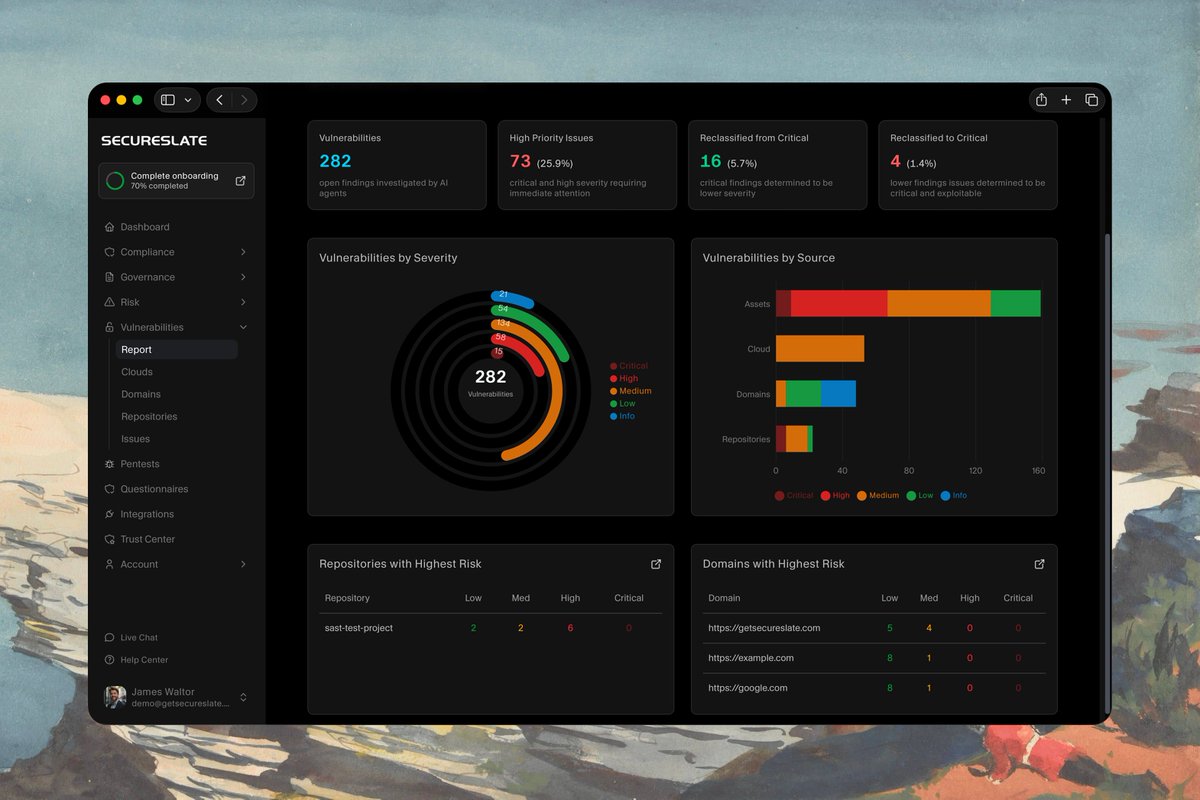Expand the Governance section chevron
Image resolution: width=1200 pixels, height=800 pixels.
pyautogui.click(x=243, y=277)
